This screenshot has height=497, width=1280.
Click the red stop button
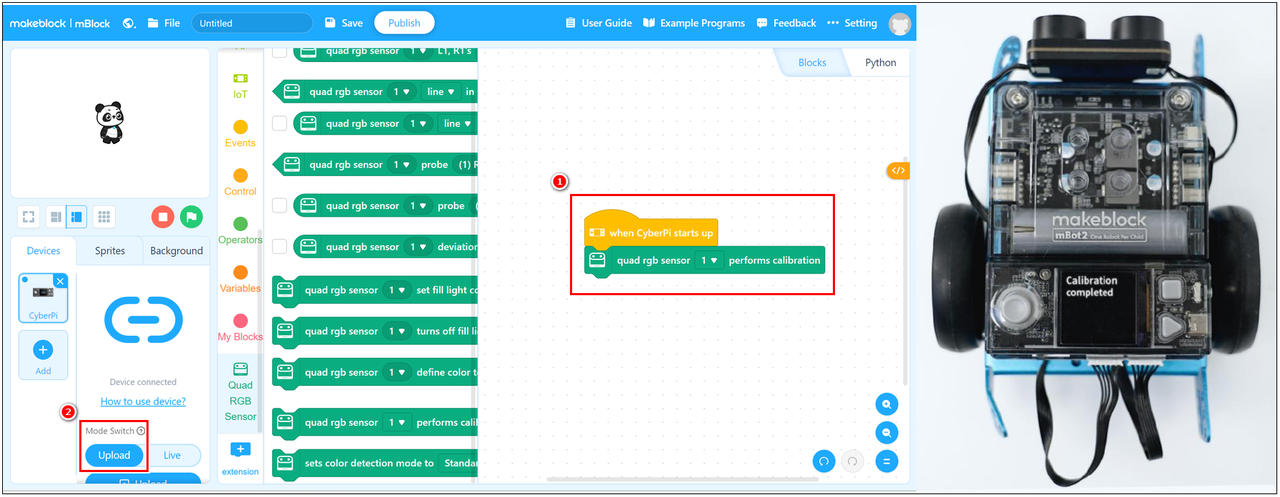[x=162, y=216]
